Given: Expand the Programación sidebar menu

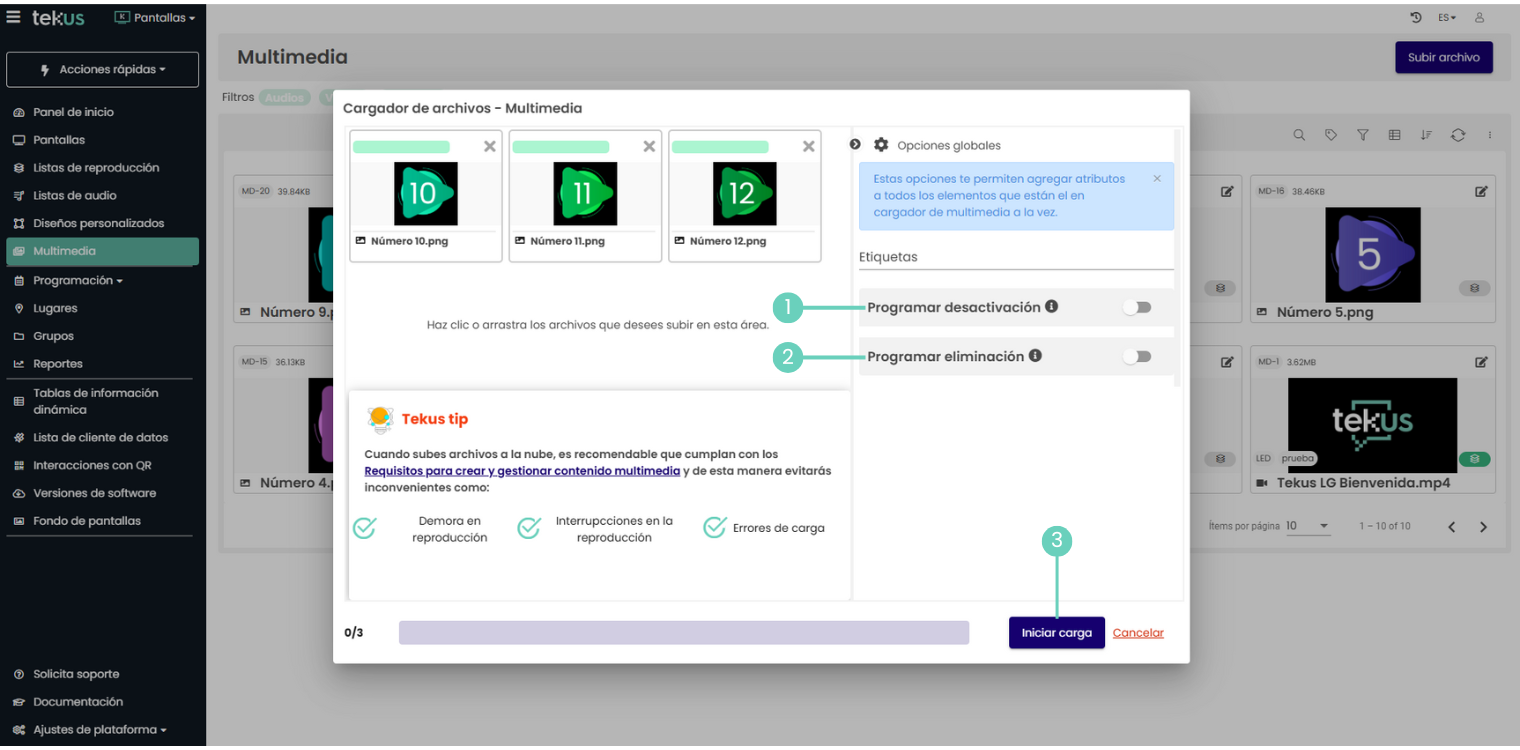Looking at the screenshot, I should point(77,281).
